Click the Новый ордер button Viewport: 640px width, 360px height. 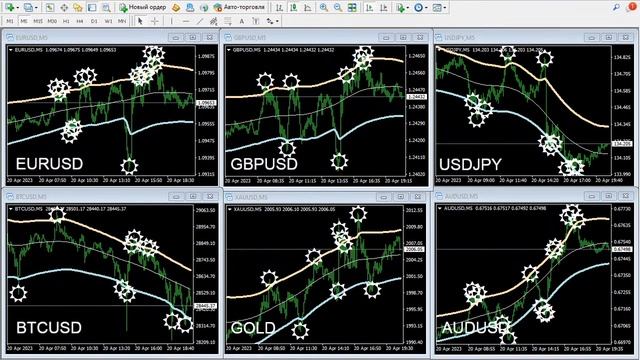142,7
